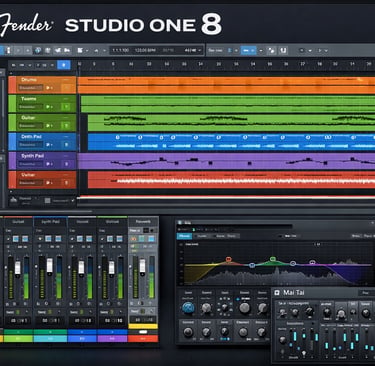Viewport: 375px width, 366px height.
Task: Click the Mai Tai instrument icon
Action: click(277, 293)
